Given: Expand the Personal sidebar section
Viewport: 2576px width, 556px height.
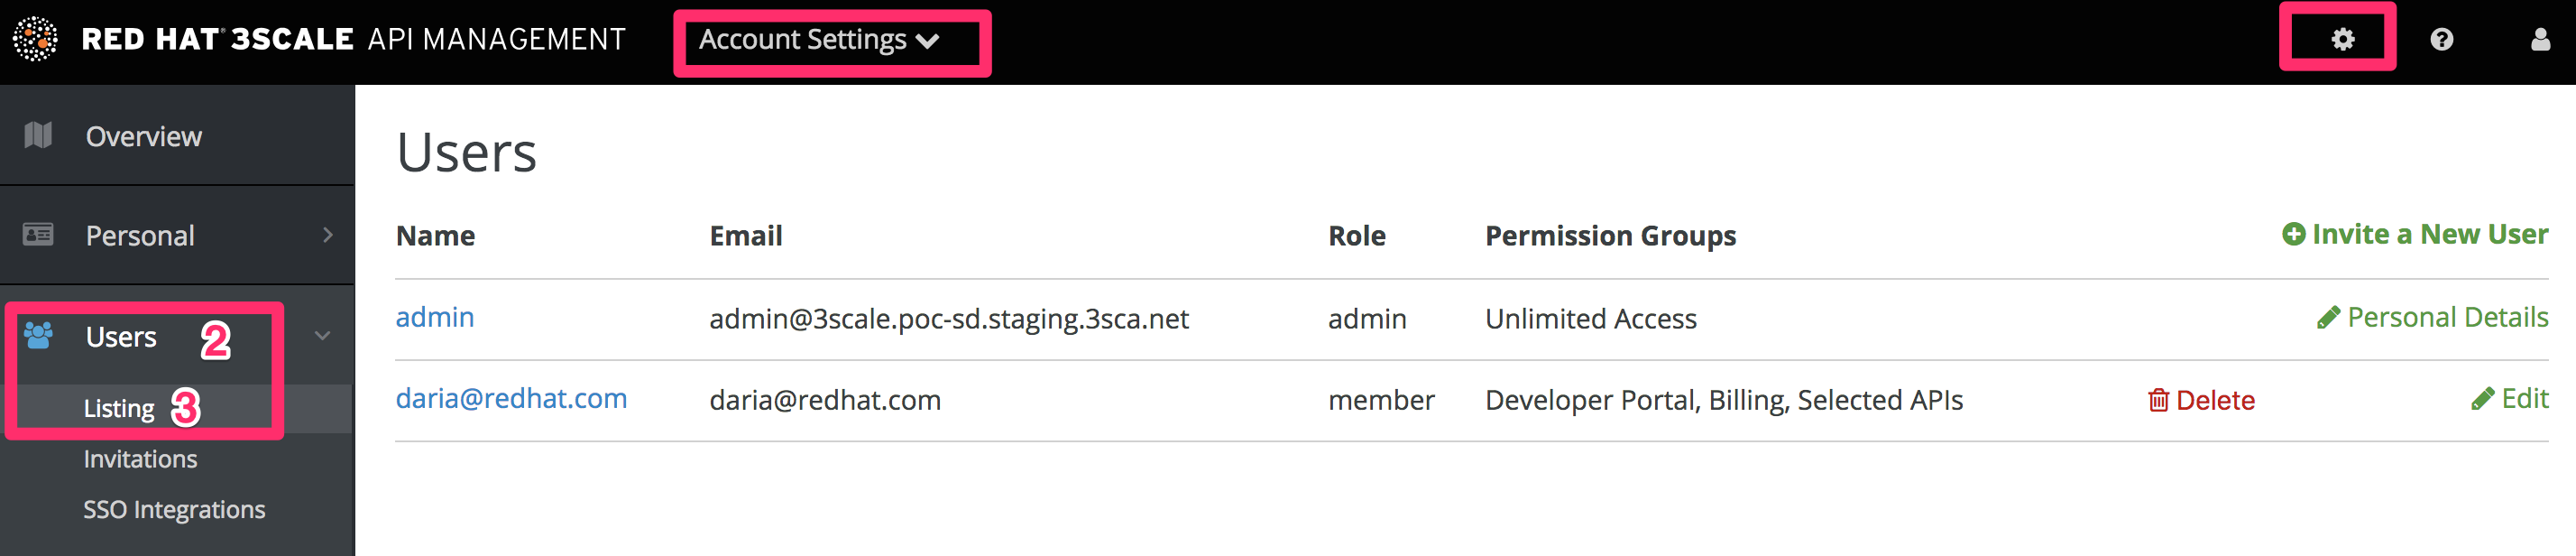Looking at the screenshot, I should click(328, 235).
